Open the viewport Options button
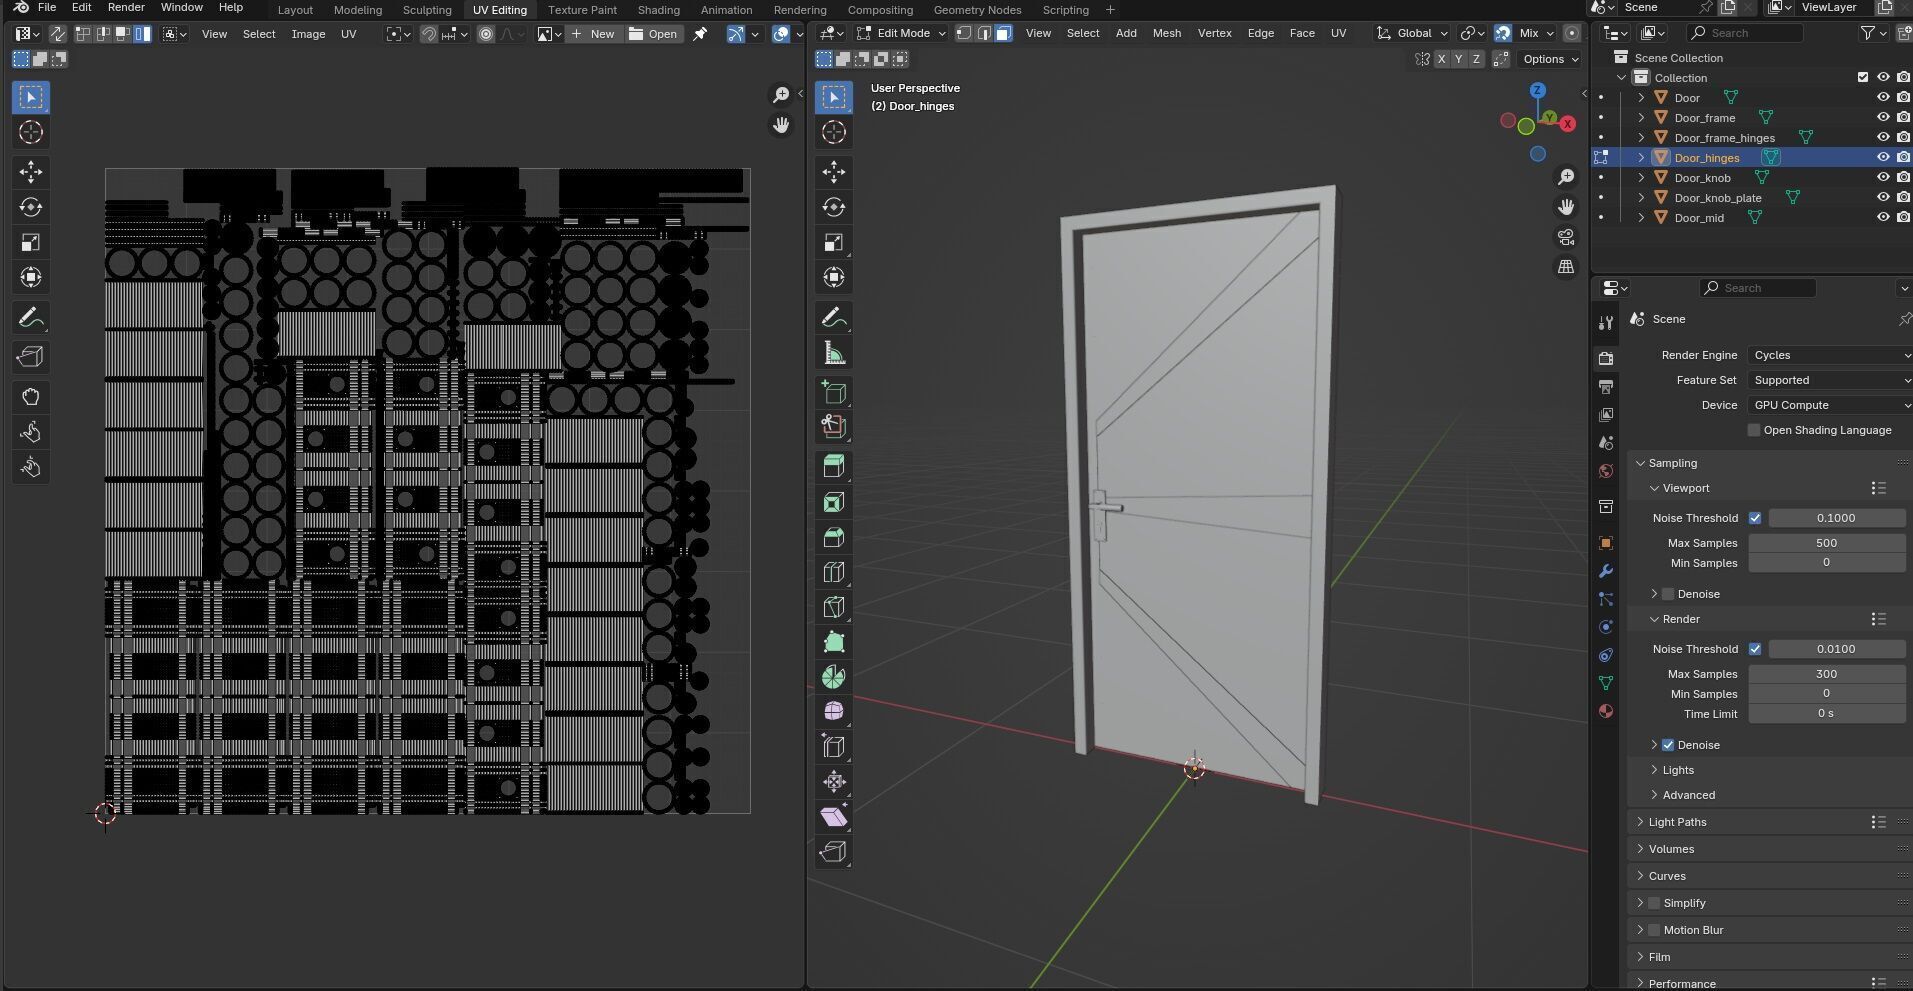The width and height of the screenshot is (1913, 991). tap(1549, 59)
